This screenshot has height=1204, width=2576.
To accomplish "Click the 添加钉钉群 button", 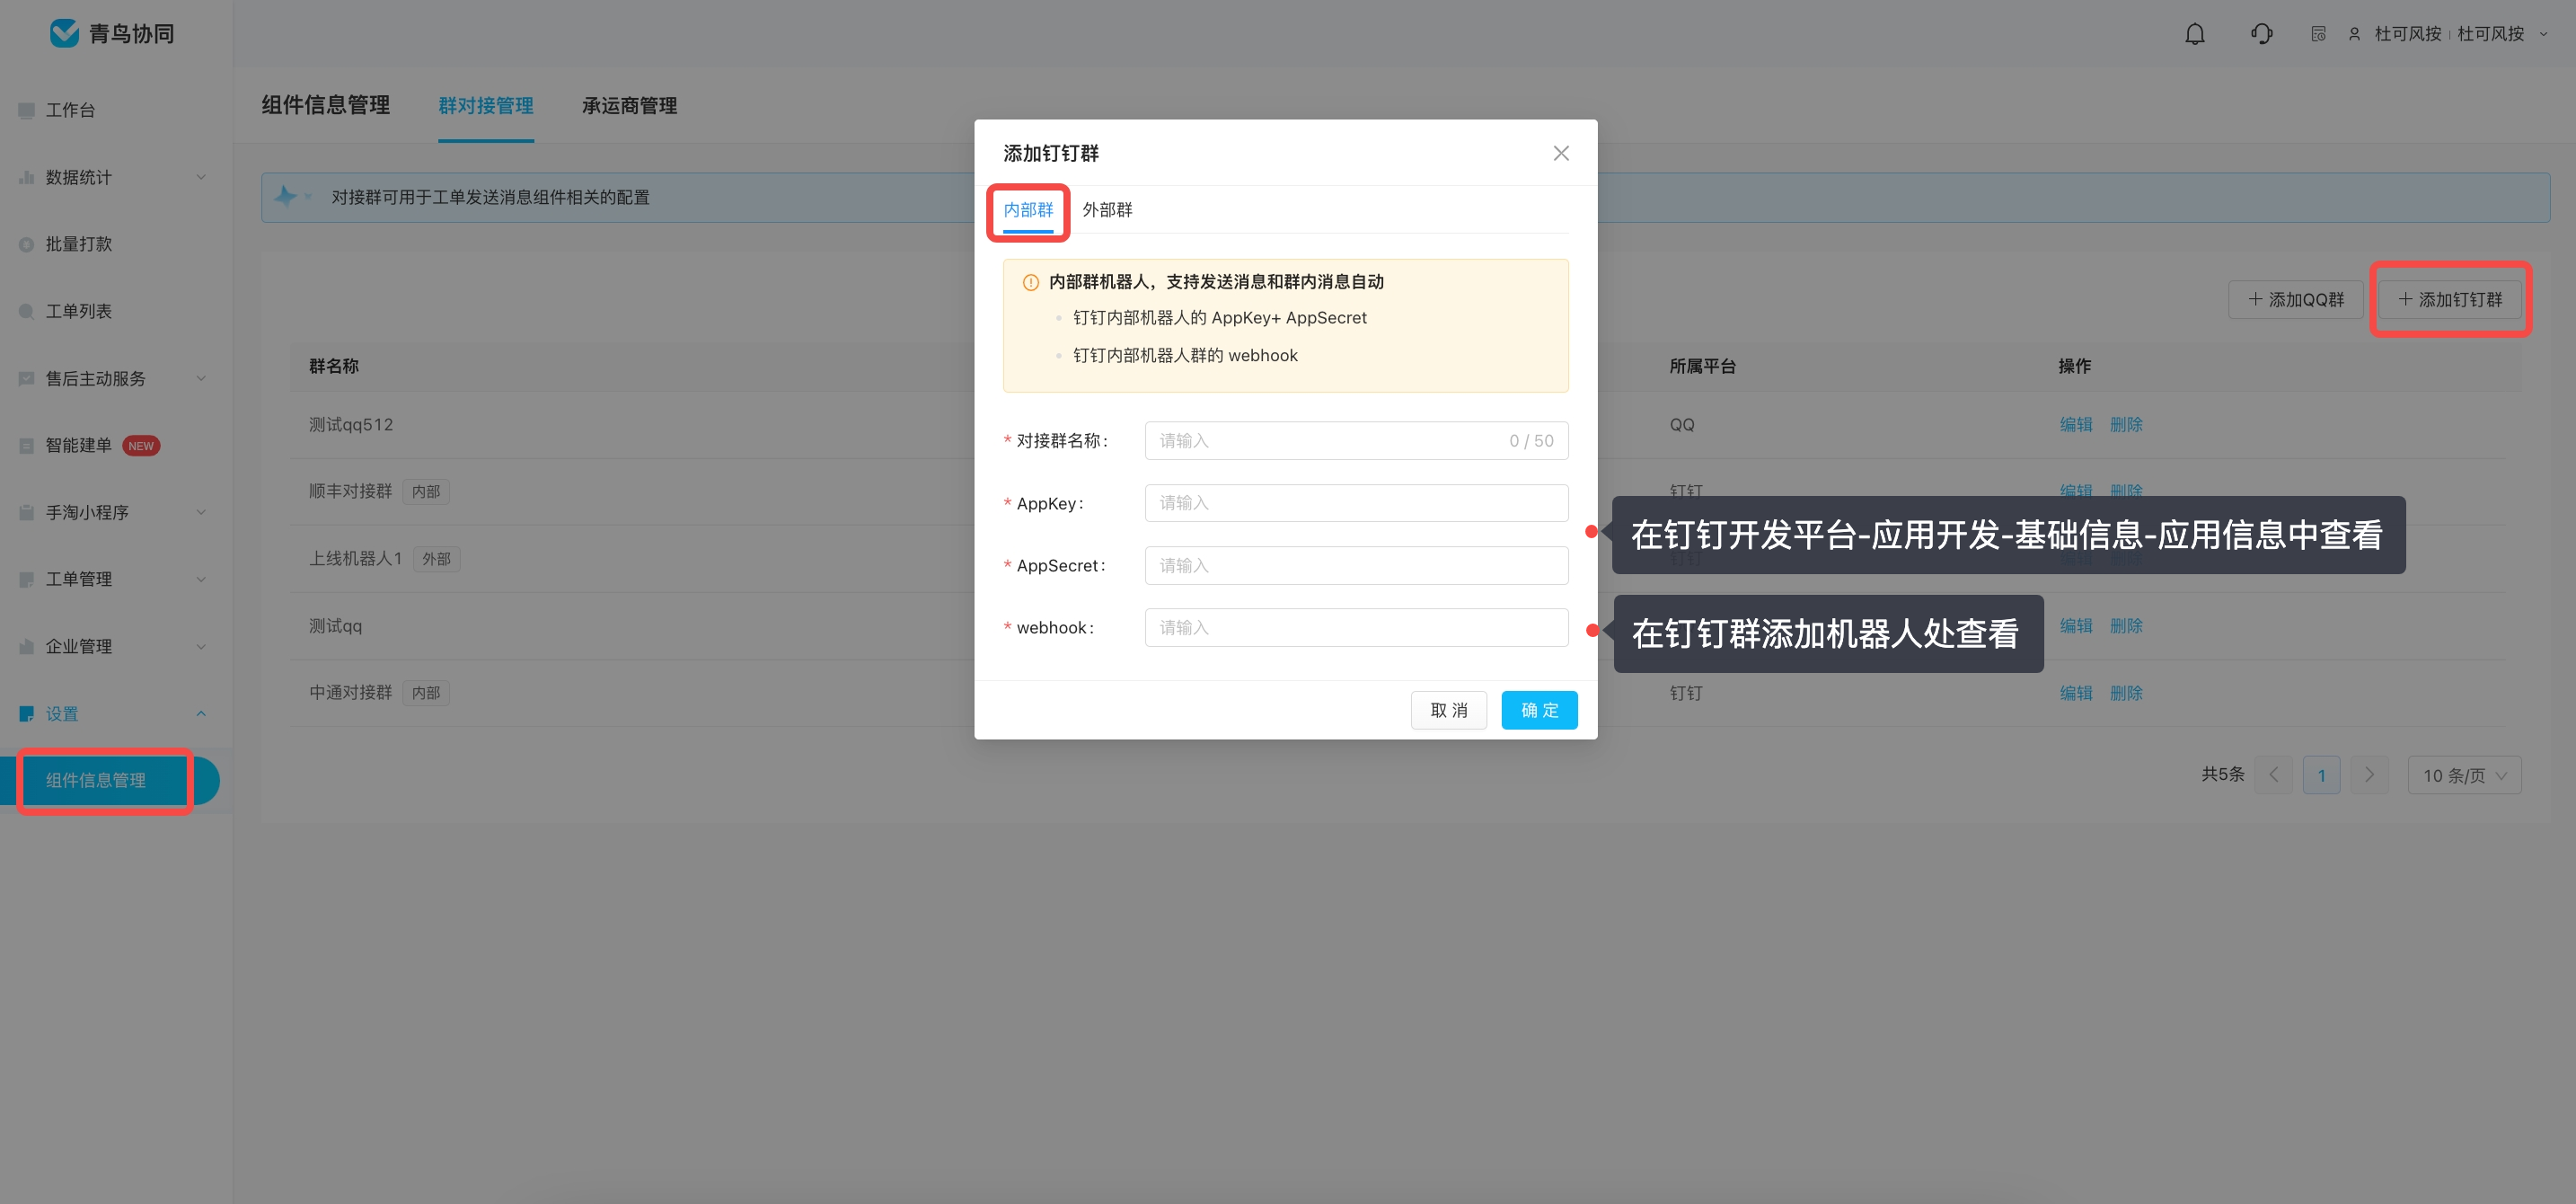I will tap(2450, 299).
